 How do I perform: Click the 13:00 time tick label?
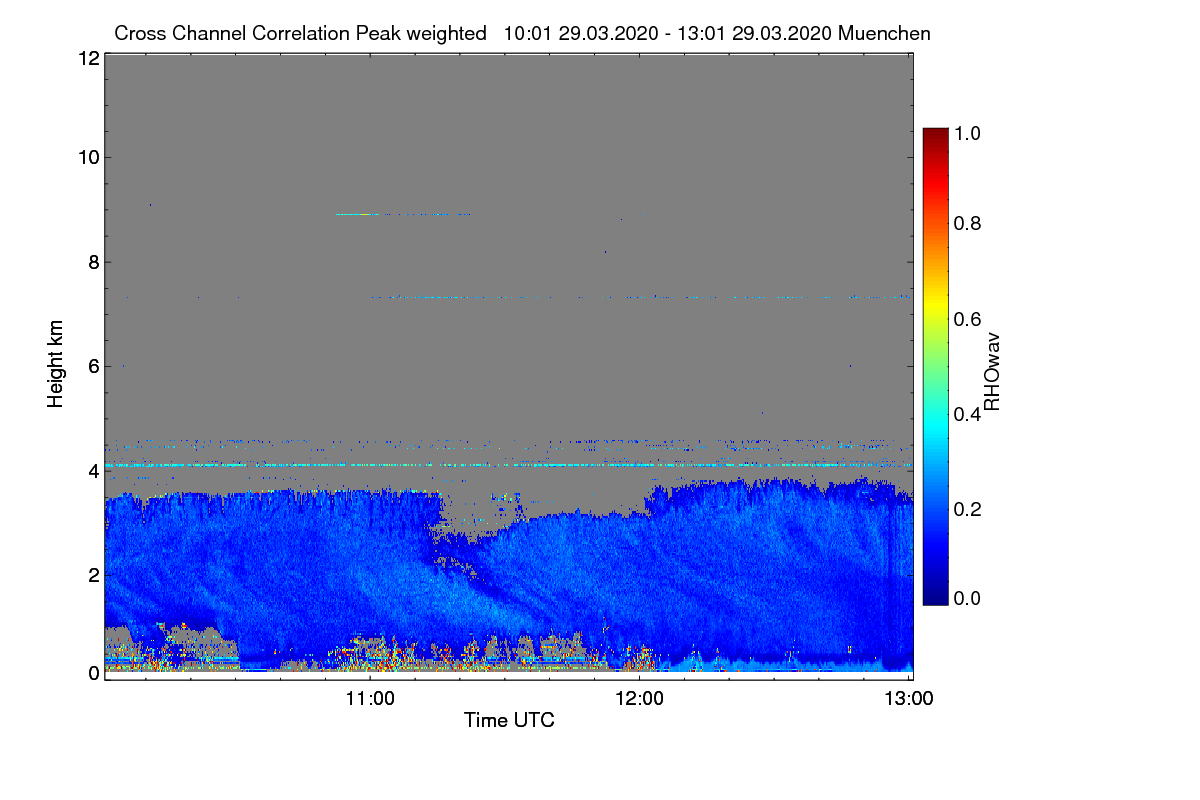(909, 698)
